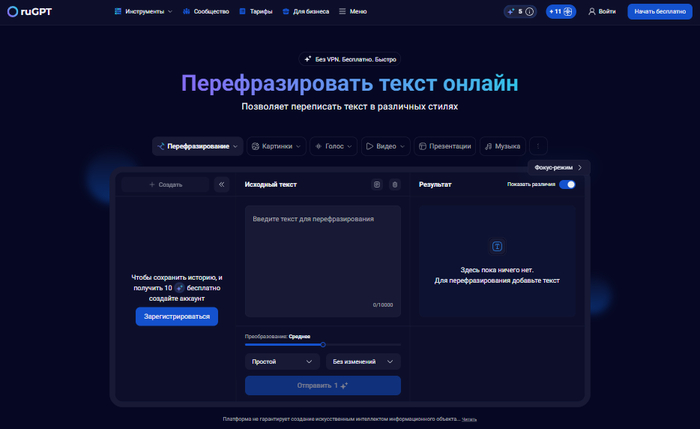Open the three-dots more tools button
700x429 pixels.
point(539,146)
